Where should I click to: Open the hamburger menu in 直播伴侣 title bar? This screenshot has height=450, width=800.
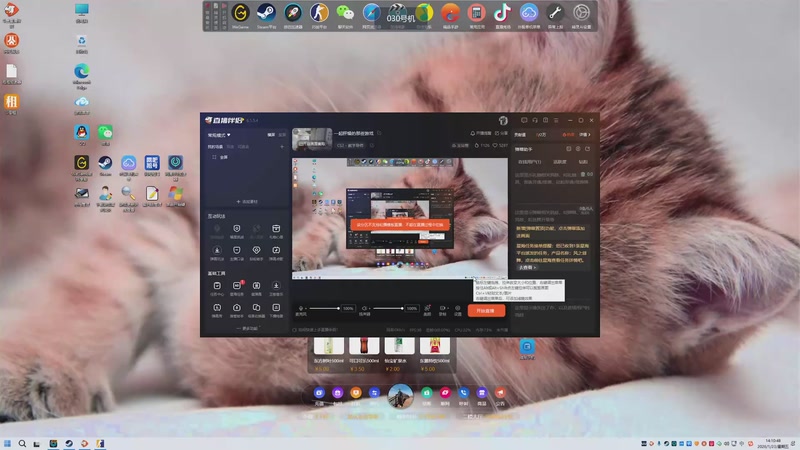pyautogui.click(x=556, y=120)
